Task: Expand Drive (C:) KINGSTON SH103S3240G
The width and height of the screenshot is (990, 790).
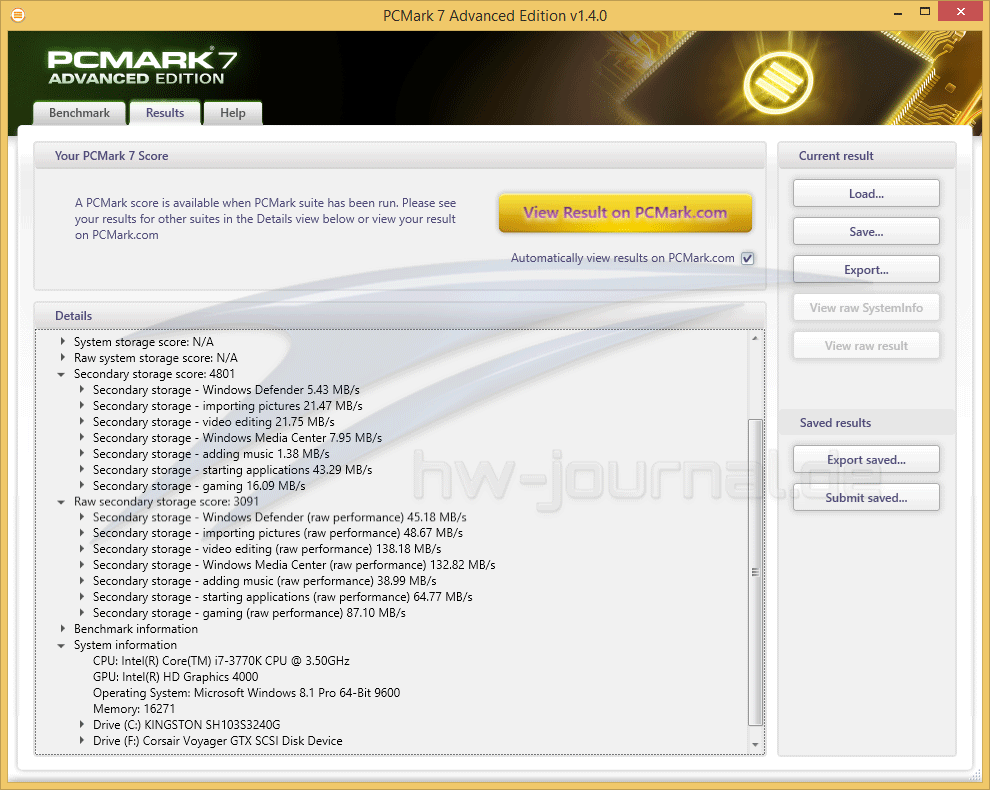Action: (x=81, y=724)
